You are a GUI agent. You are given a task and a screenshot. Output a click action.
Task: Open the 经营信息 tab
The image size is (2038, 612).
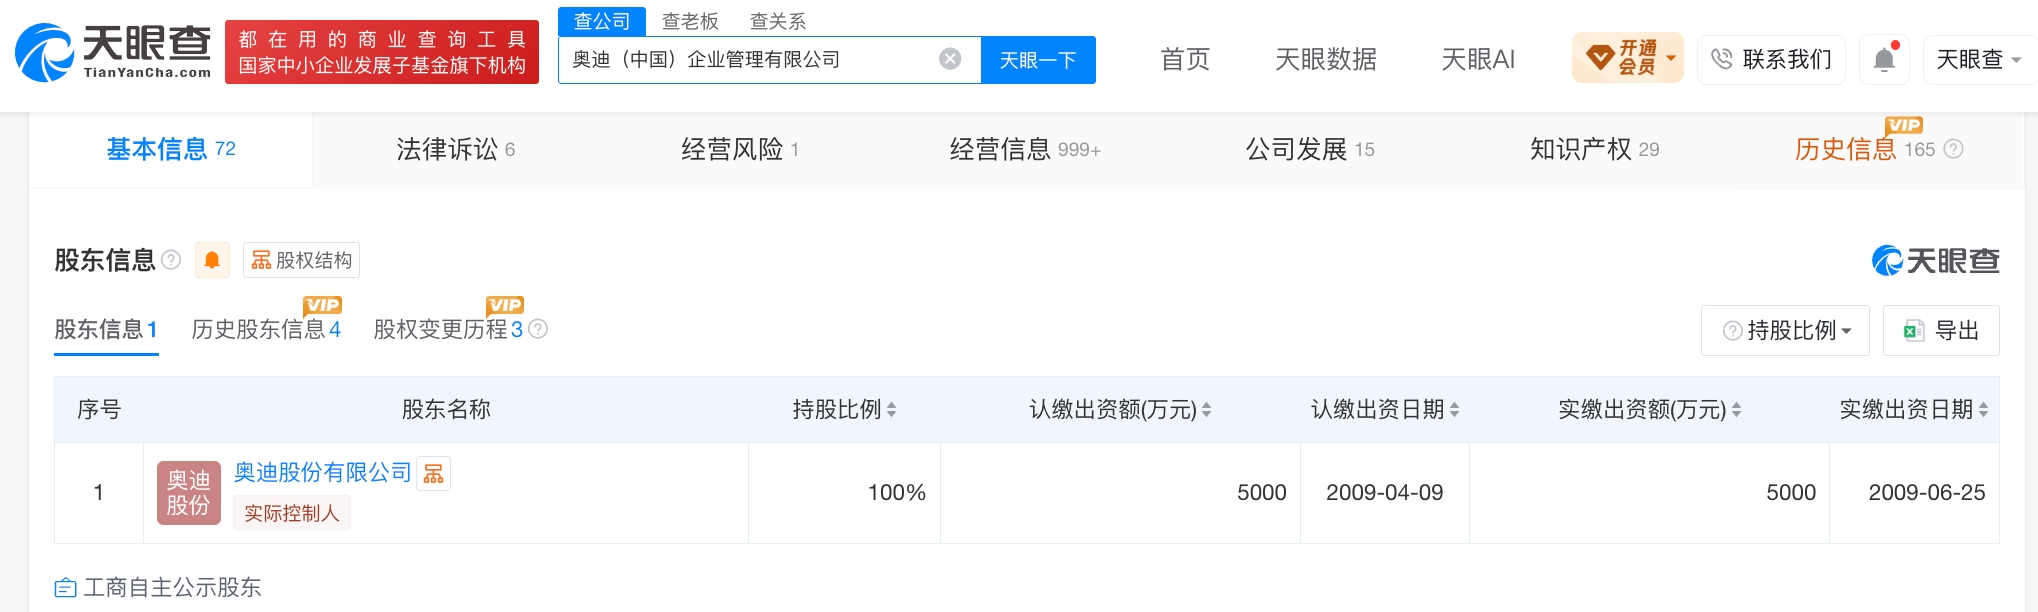1025,149
